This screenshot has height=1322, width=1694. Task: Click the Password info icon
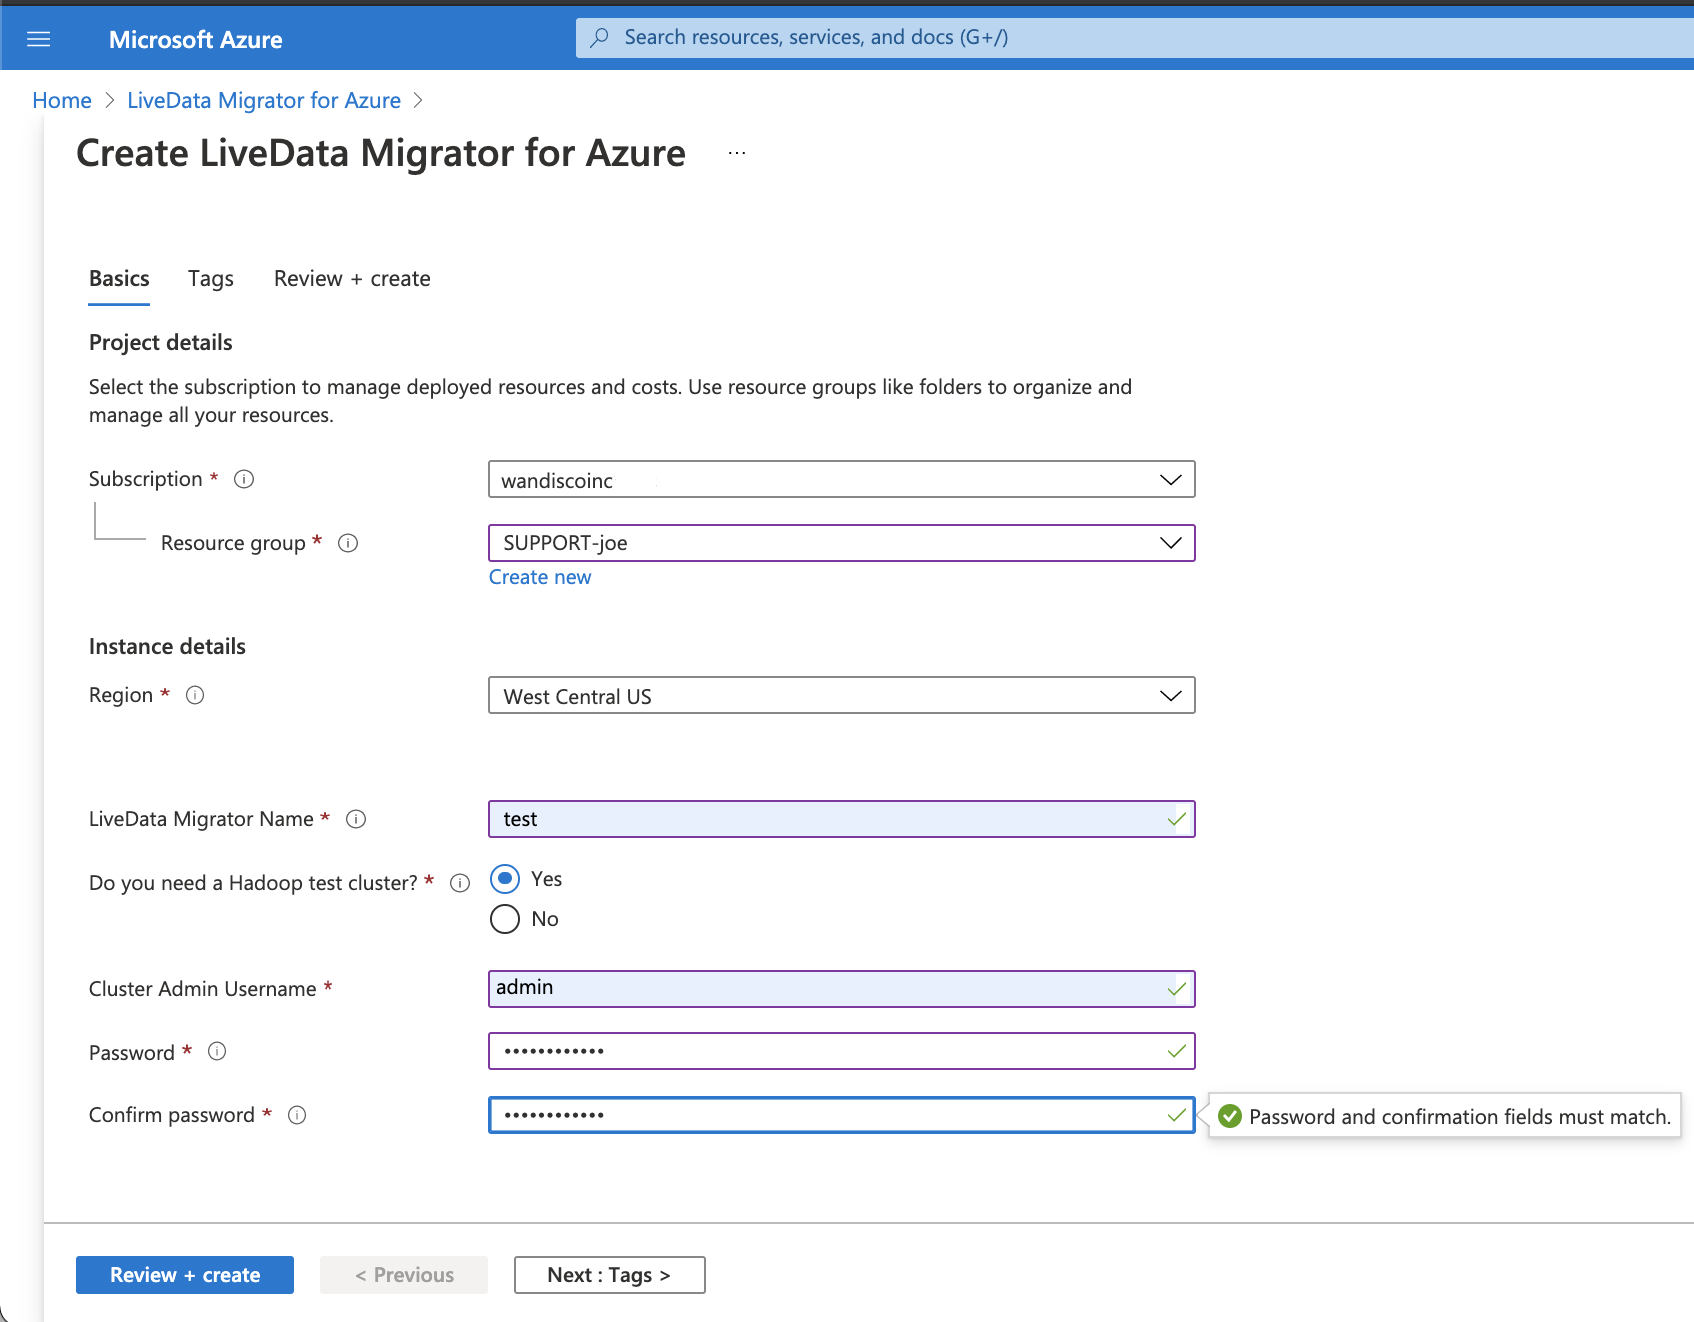pyautogui.click(x=217, y=1051)
